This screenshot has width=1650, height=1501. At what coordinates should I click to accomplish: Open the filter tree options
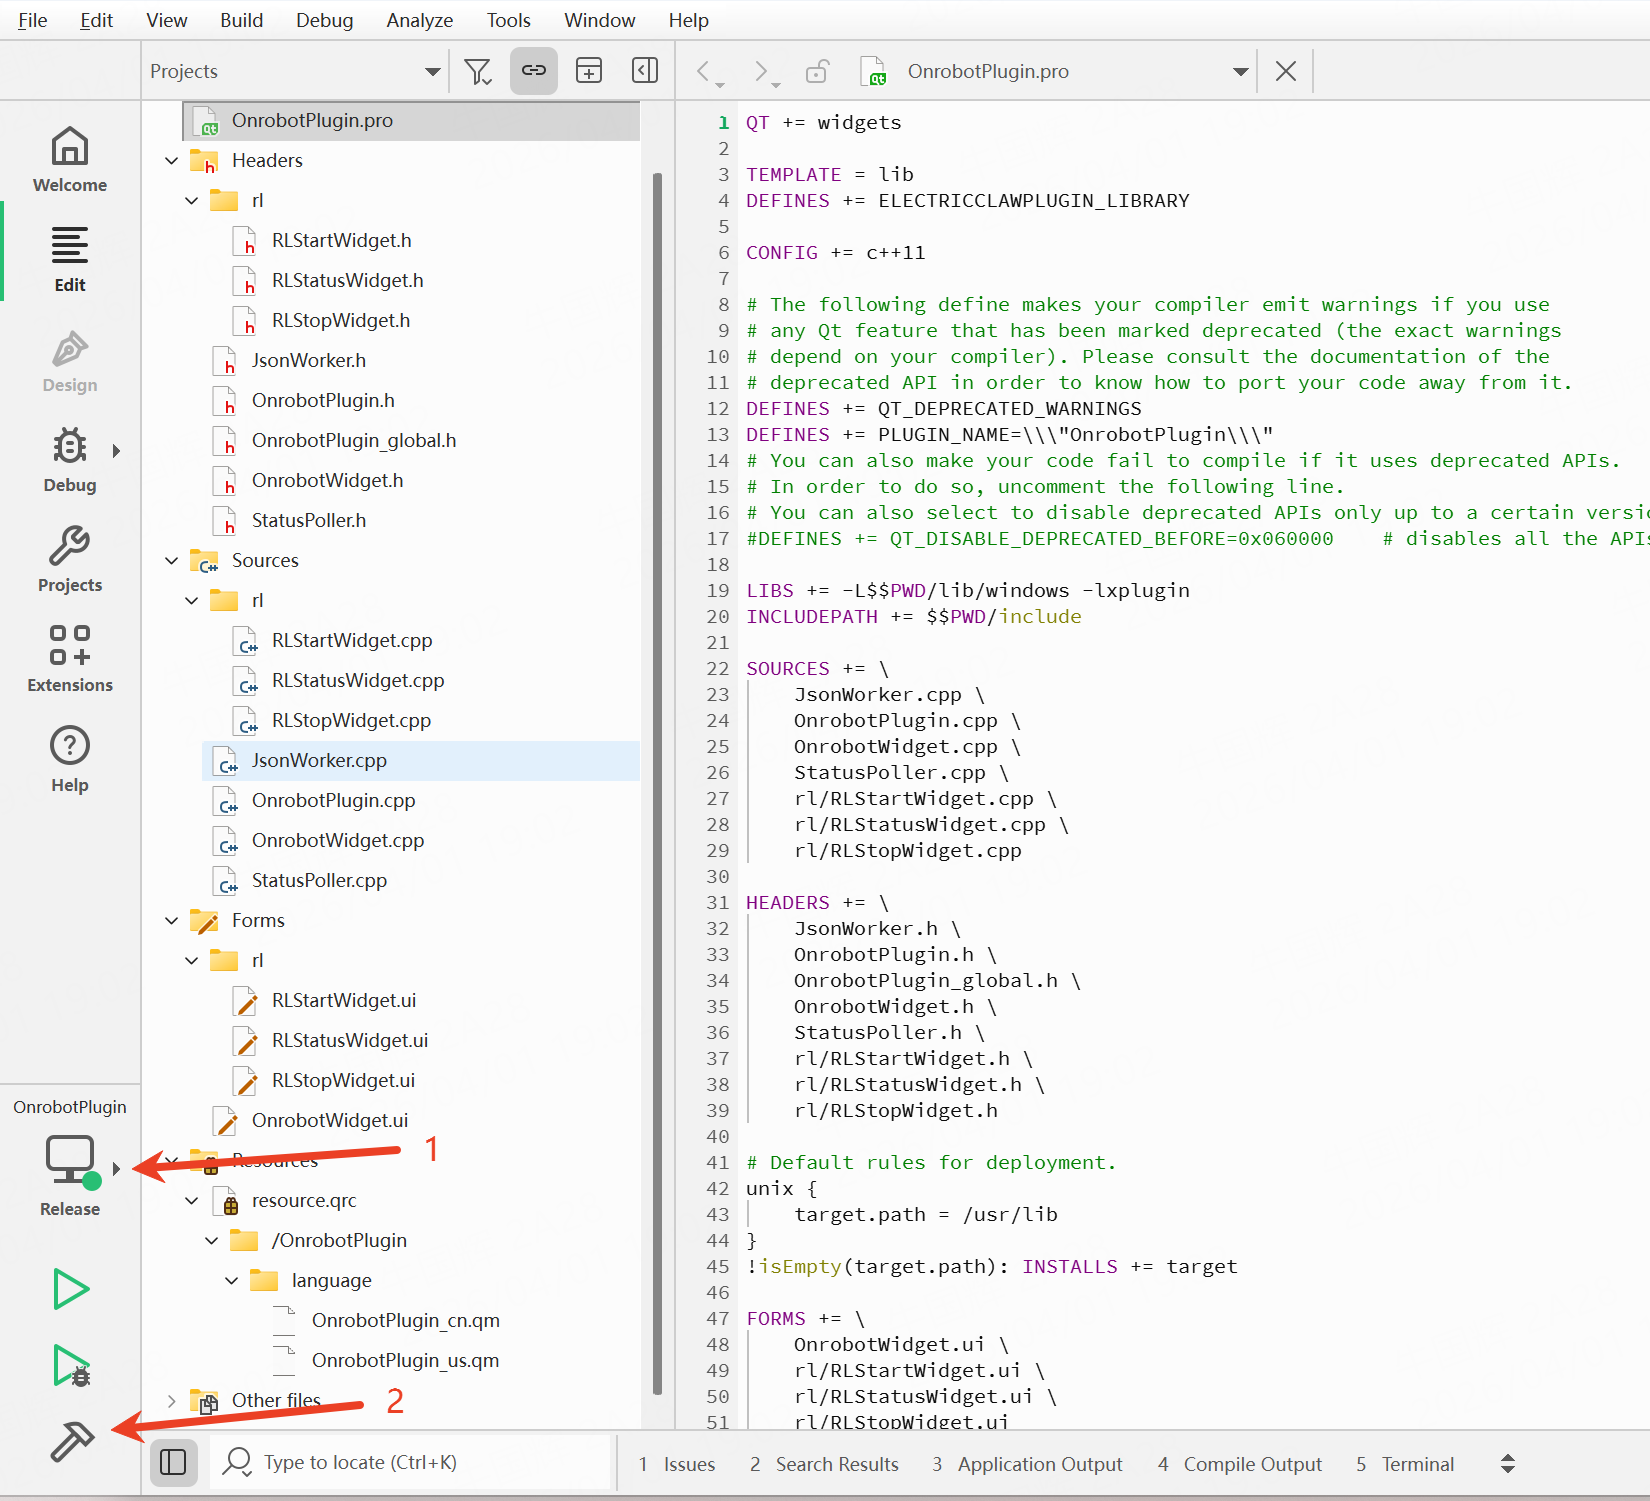point(478,71)
